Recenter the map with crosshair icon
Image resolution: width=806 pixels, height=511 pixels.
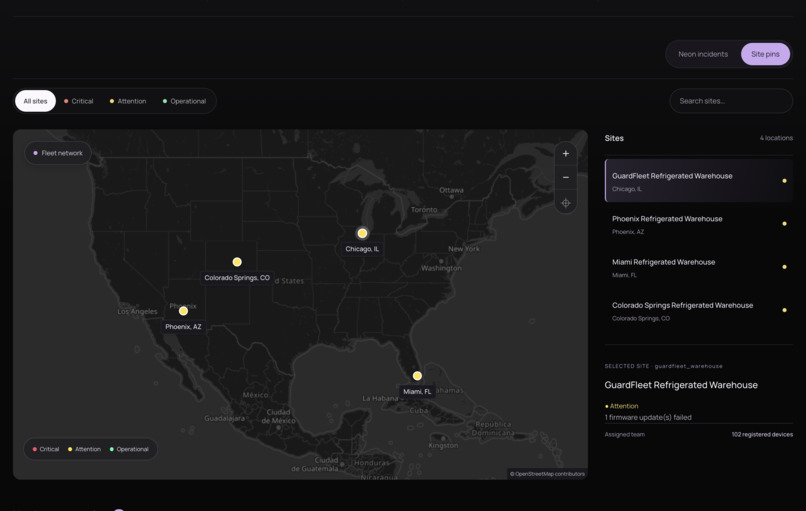[565, 203]
